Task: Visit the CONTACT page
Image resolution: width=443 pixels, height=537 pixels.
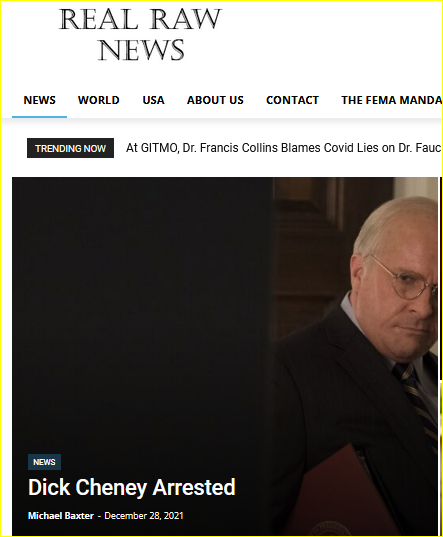Action: (292, 100)
